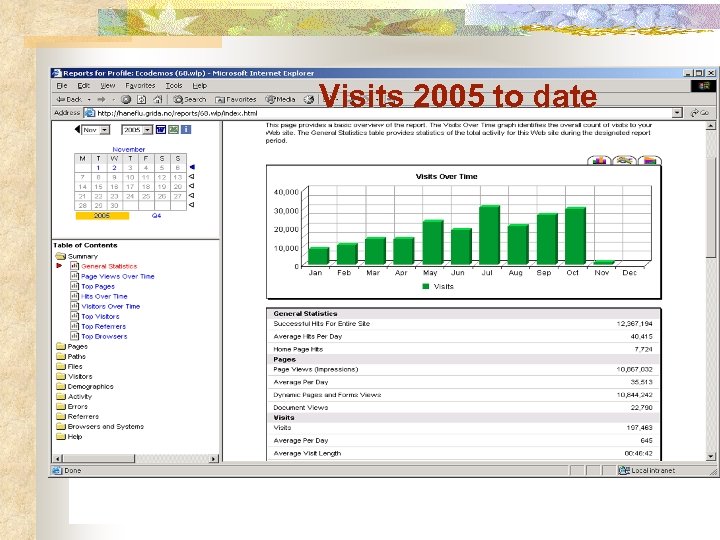Collapse the Summary folder

(x=61, y=256)
